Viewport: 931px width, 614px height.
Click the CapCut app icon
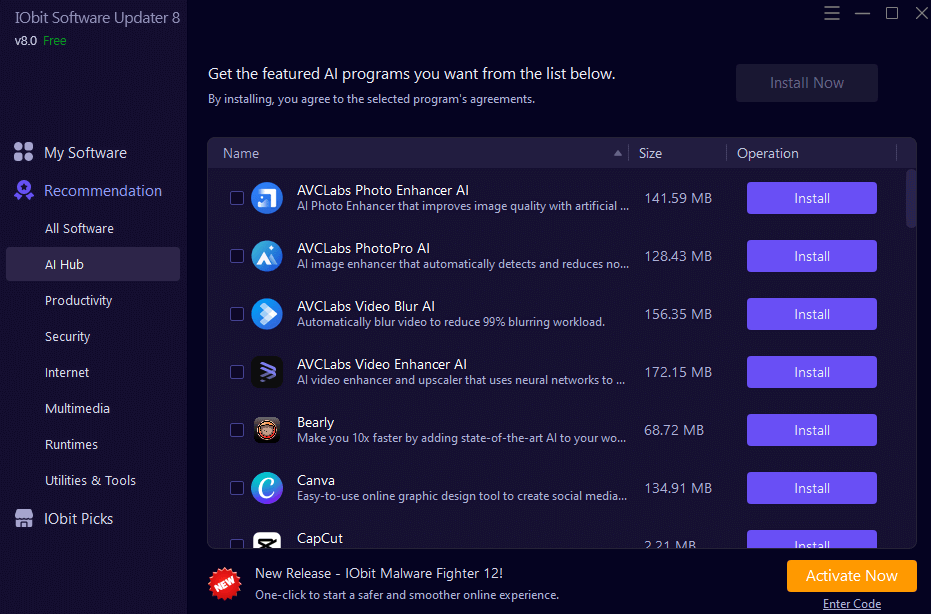(267, 542)
